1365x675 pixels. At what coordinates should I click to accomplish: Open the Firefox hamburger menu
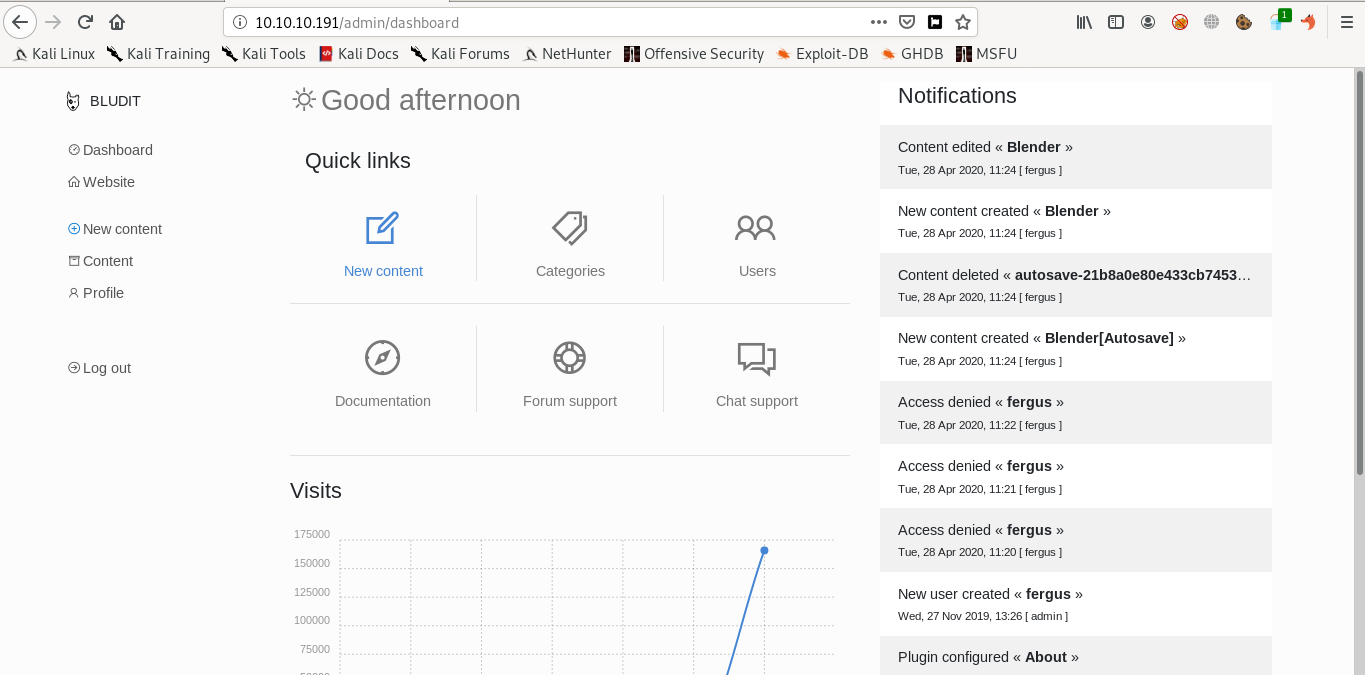click(1346, 22)
